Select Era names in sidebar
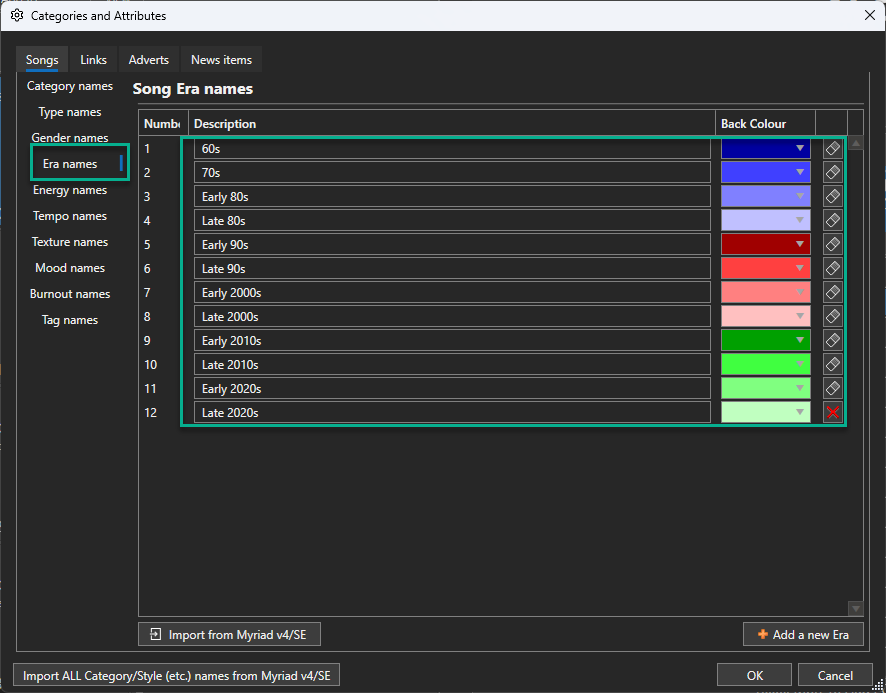 (x=70, y=164)
